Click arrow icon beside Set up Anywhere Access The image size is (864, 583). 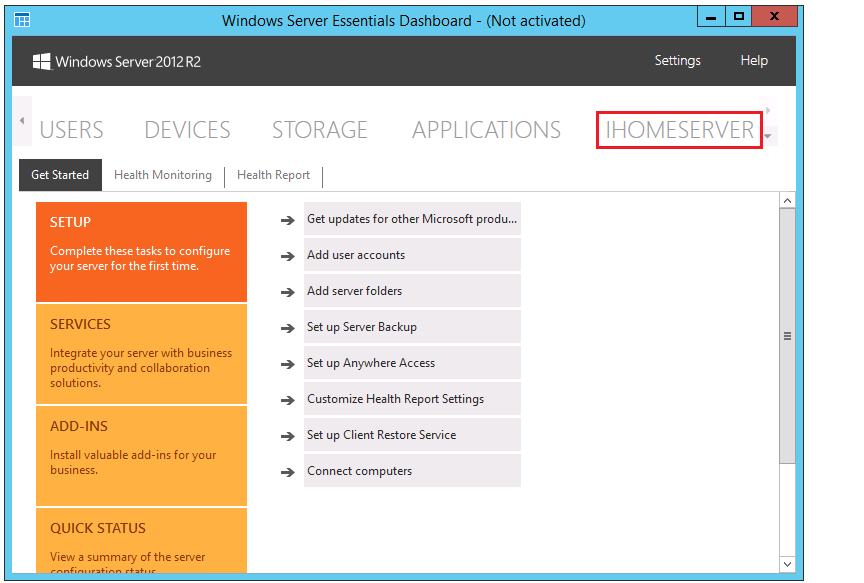tap(288, 364)
